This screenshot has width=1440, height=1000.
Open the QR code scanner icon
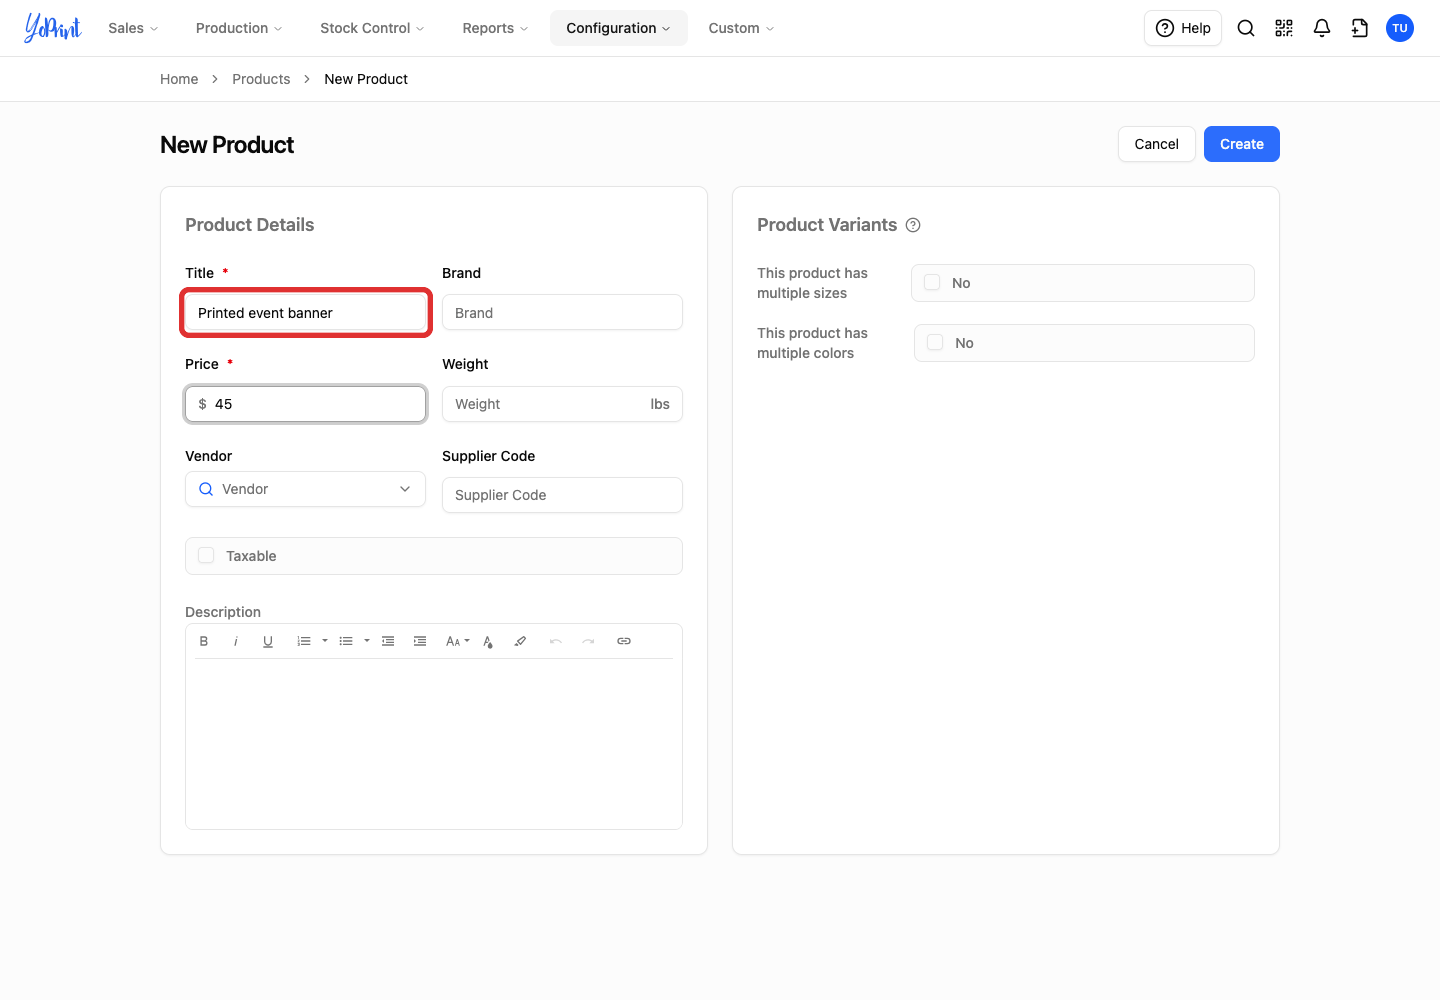tap(1284, 28)
